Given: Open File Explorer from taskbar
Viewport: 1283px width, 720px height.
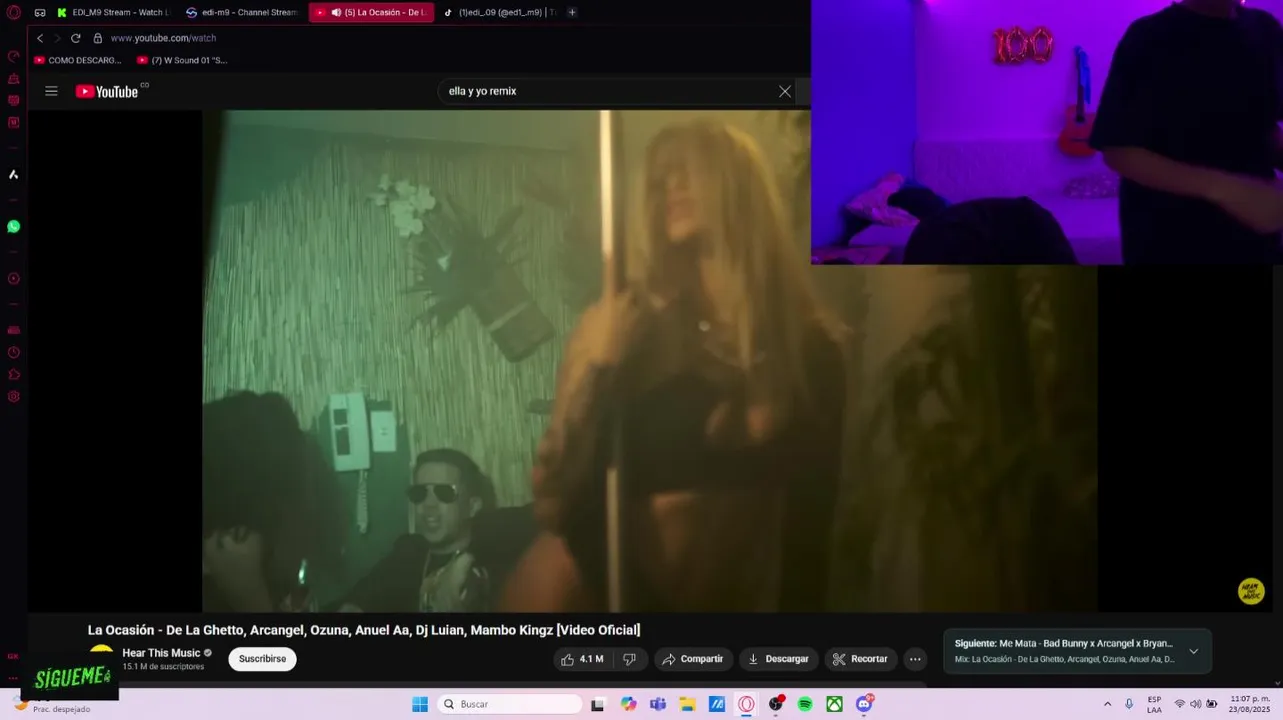Looking at the screenshot, I should (687, 704).
